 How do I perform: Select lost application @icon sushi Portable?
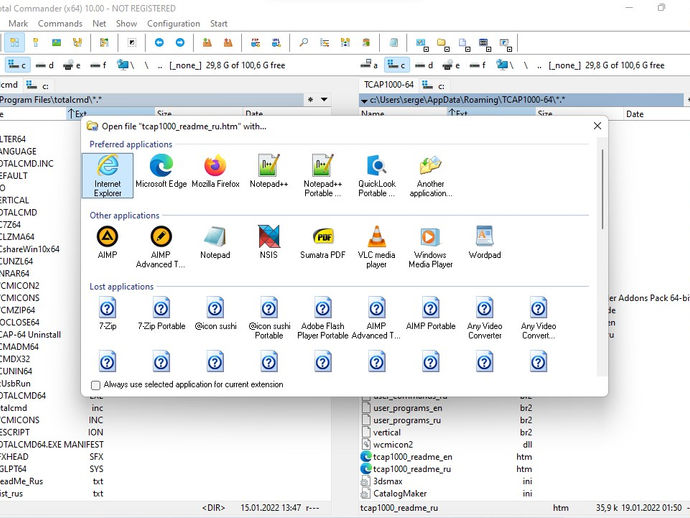point(269,318)
